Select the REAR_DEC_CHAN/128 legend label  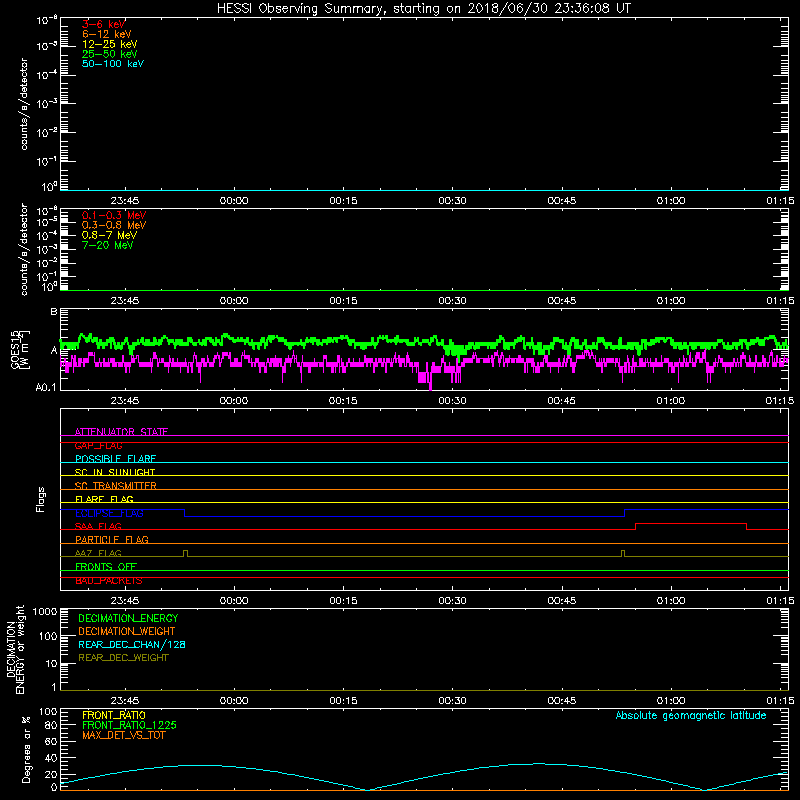point(132,644)
